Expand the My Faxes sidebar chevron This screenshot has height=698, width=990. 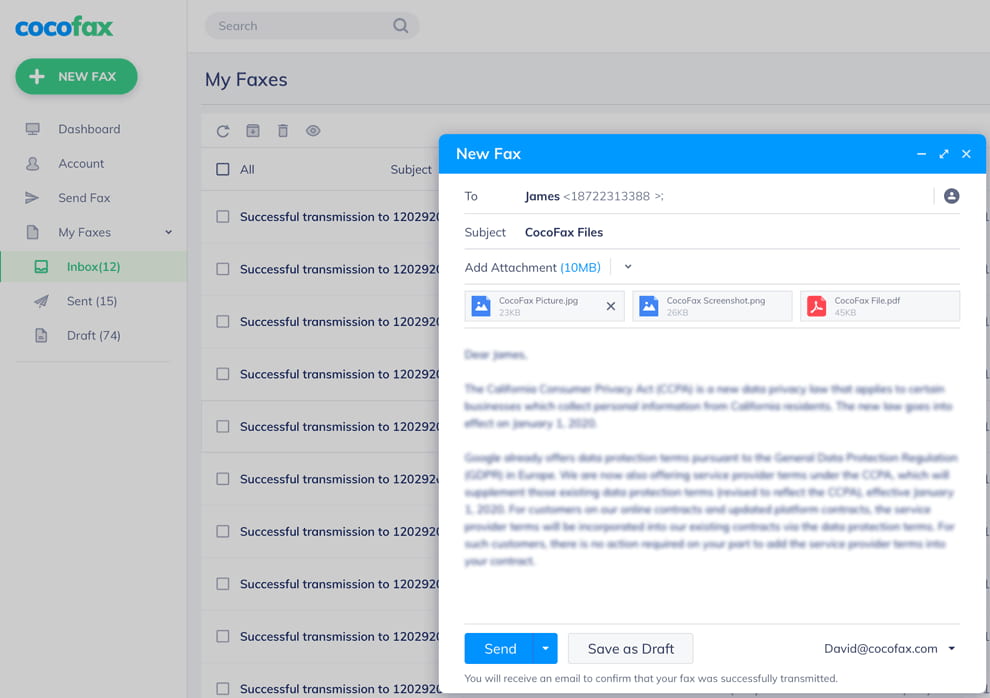click(169, 232)
